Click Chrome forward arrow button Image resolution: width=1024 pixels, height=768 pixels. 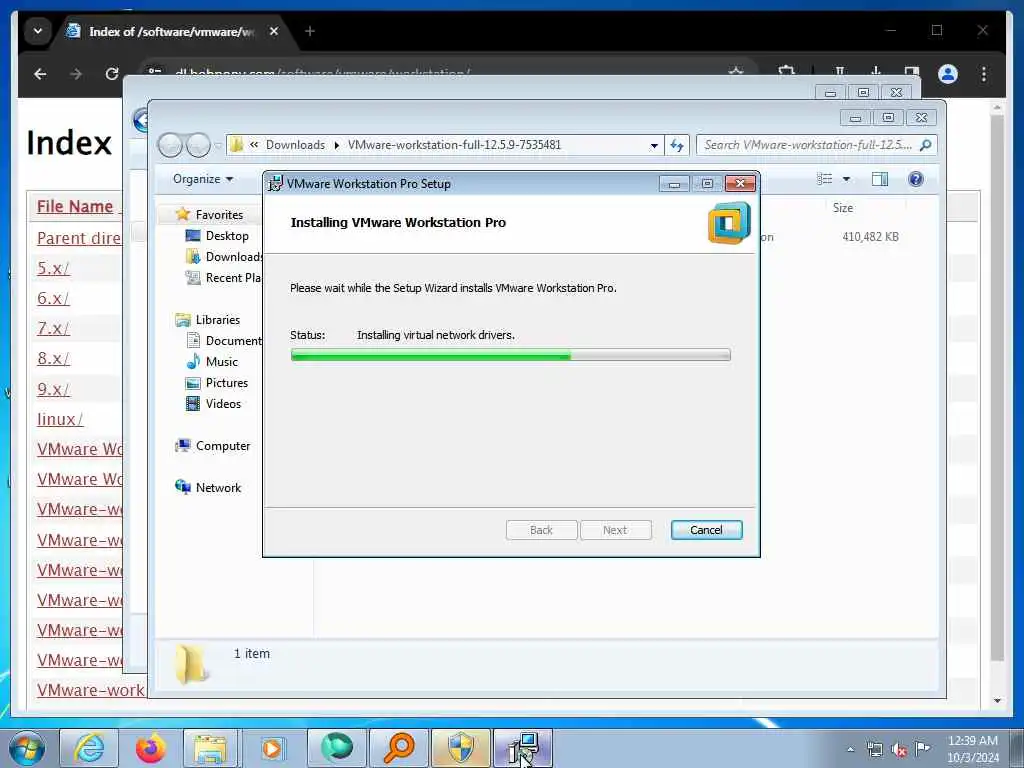click(x=76, y=74)
